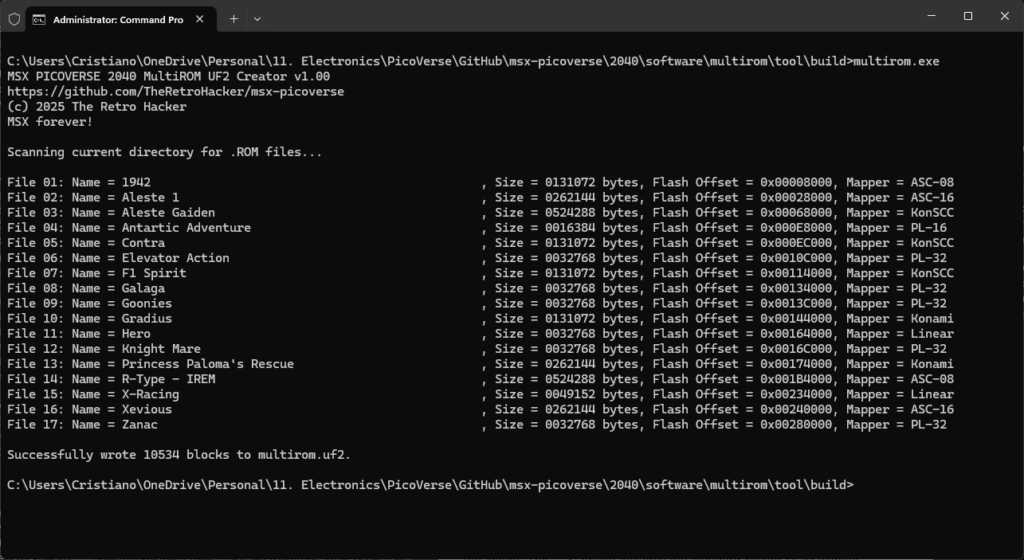
Task: Click the msx-picoverse GitHub URL
Action: click(175, 91)
